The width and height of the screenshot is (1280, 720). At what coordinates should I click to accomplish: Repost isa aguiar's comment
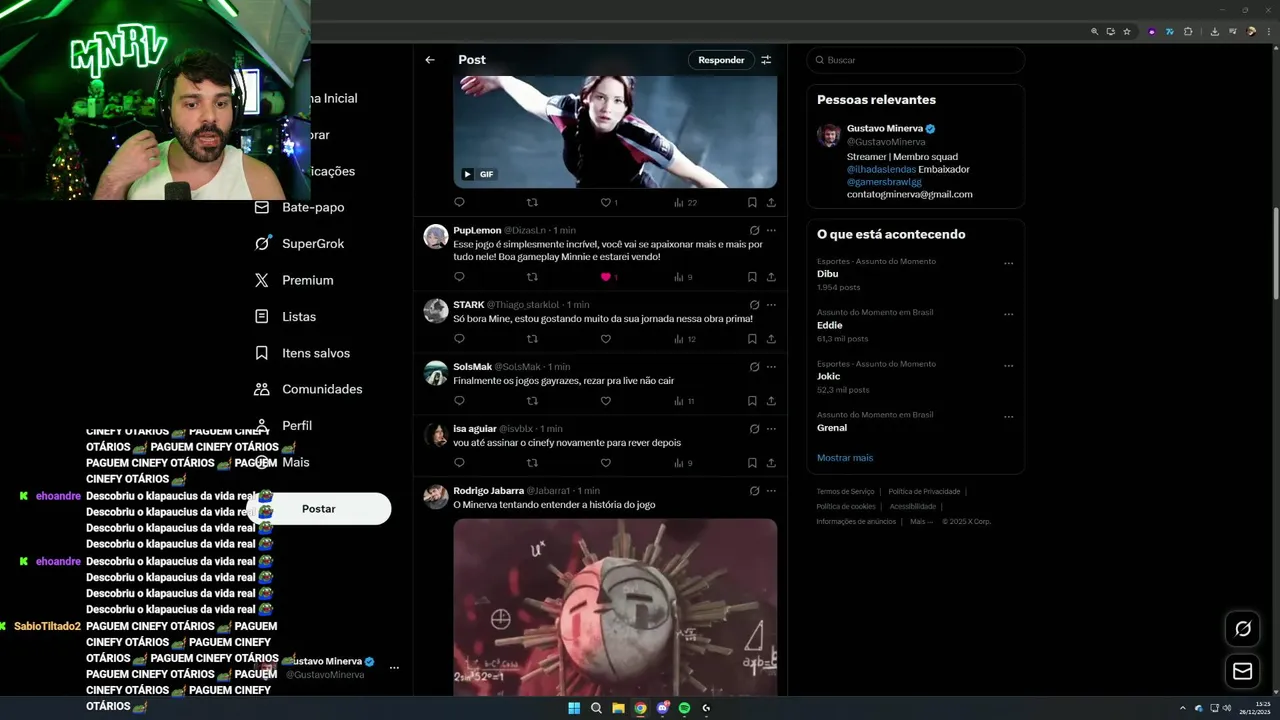(x=532, y=463)
